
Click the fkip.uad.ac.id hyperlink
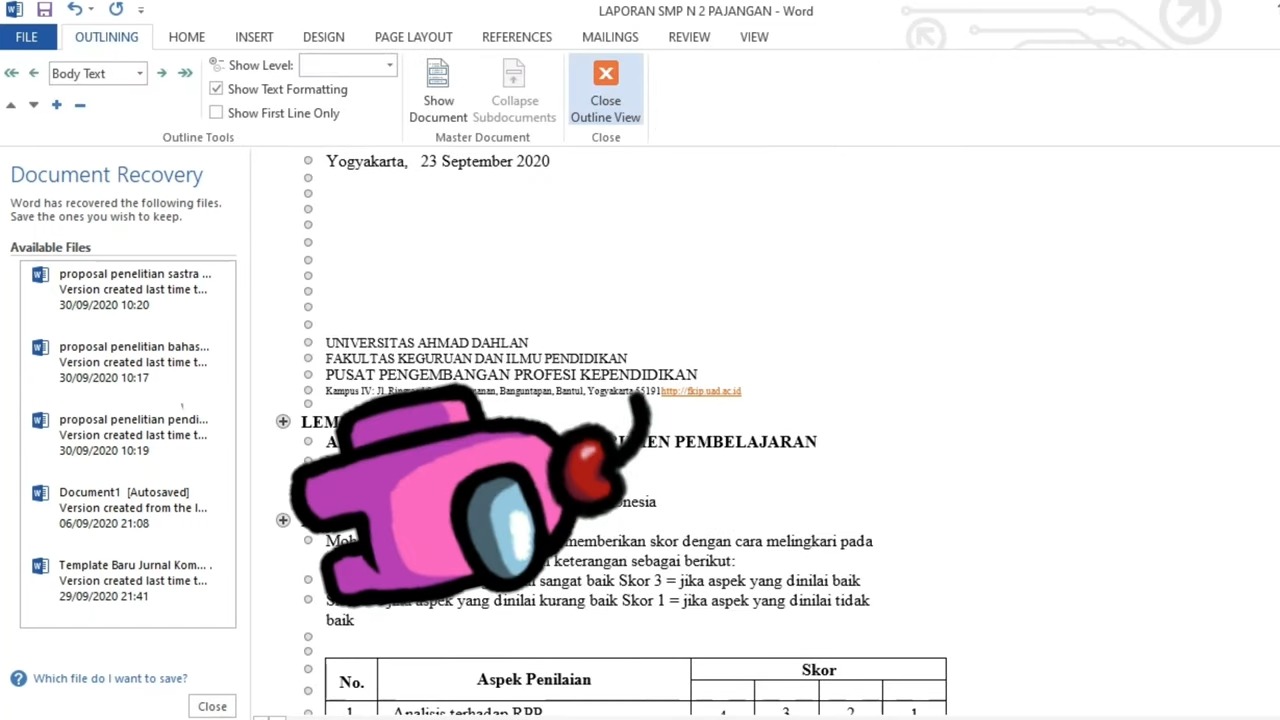pyautogui.click(x=701, y=391)
